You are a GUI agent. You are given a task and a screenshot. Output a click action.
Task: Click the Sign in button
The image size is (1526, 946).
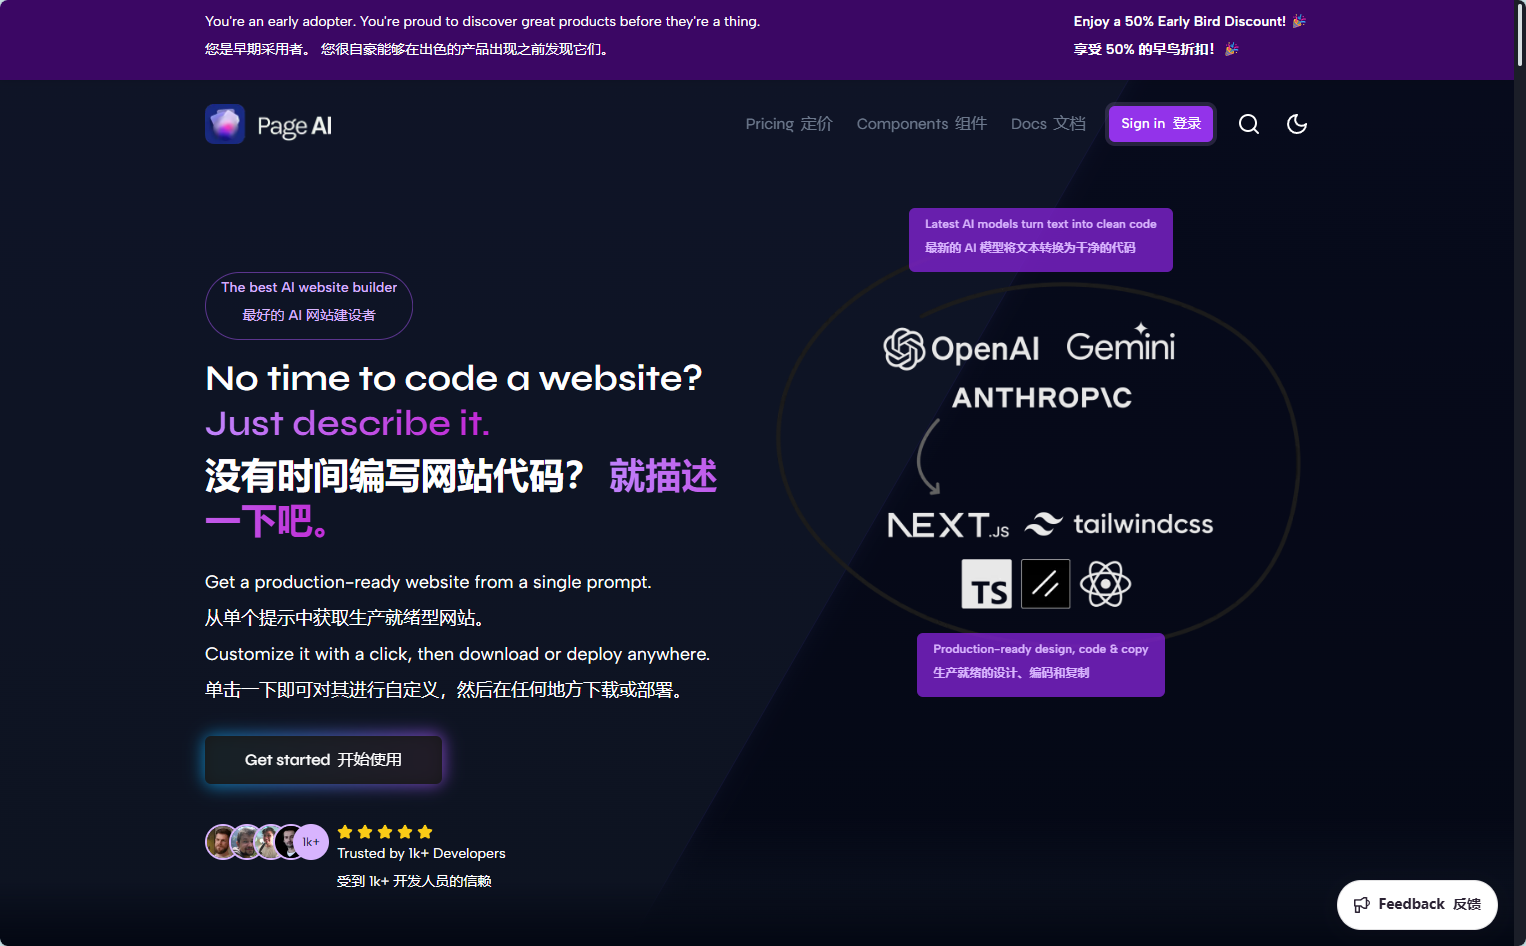coord(1161,124)
